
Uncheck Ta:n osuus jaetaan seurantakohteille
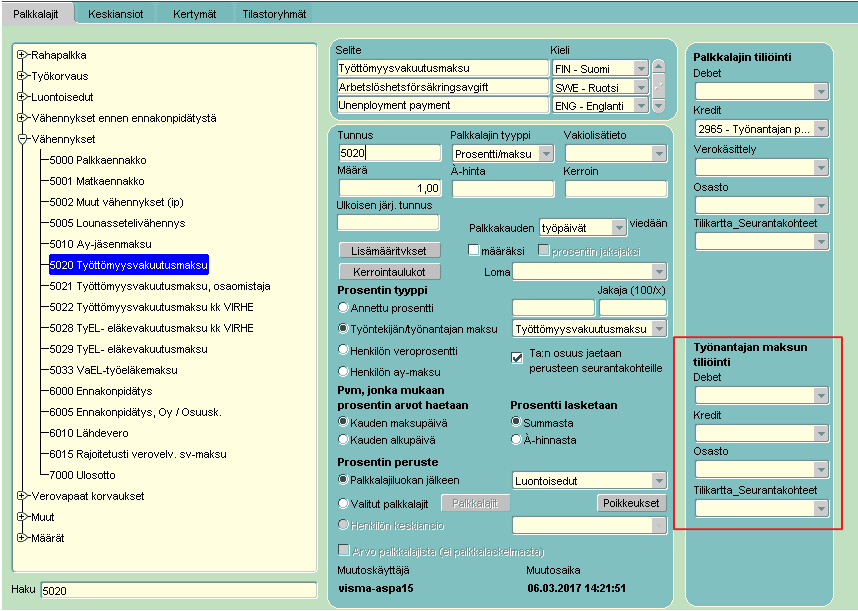tap(517, 358)
